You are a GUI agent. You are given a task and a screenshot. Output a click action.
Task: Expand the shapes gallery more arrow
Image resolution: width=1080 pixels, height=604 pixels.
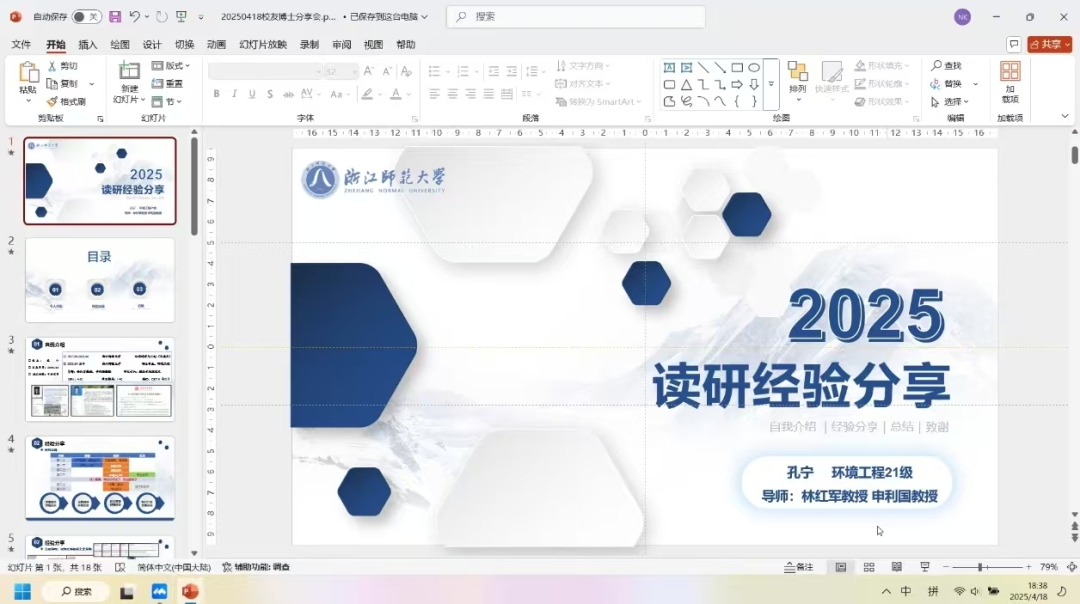click(x=771, y=84)
